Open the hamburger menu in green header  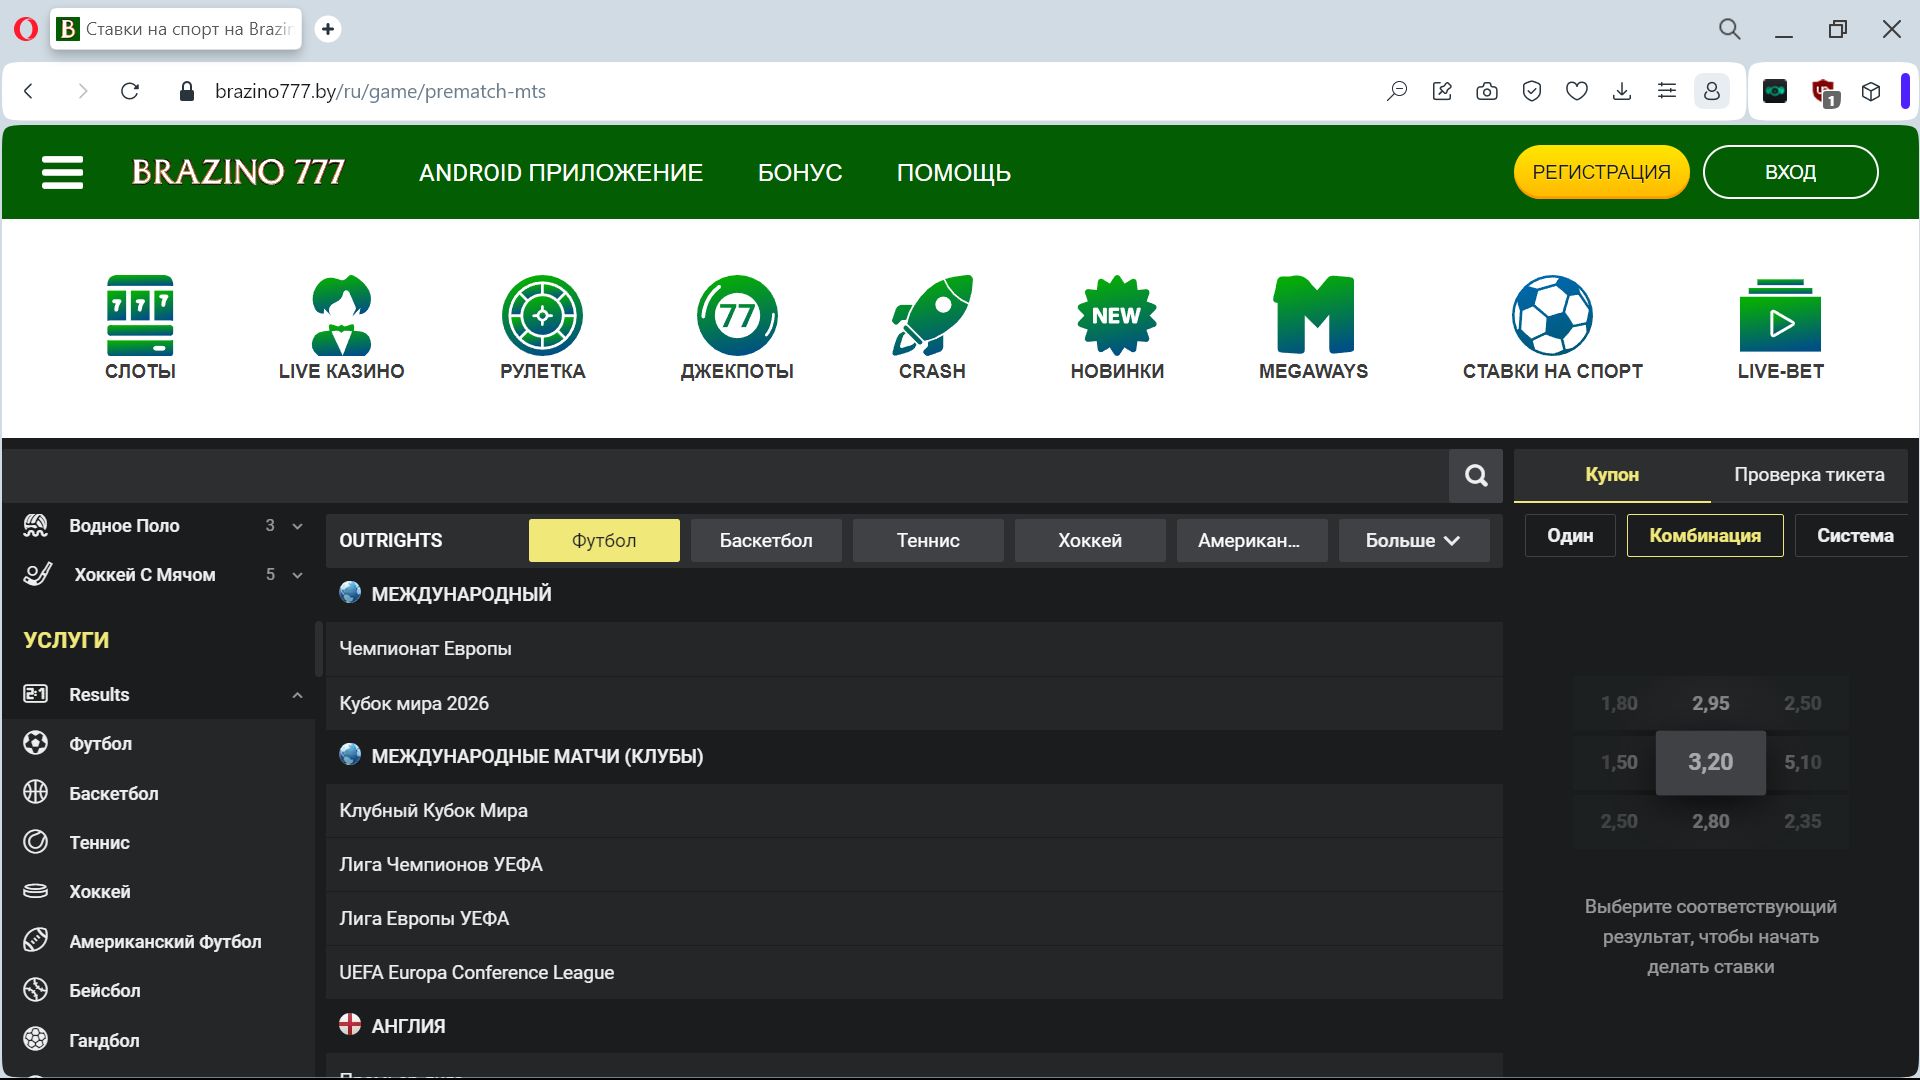click(x=62, y=172)
